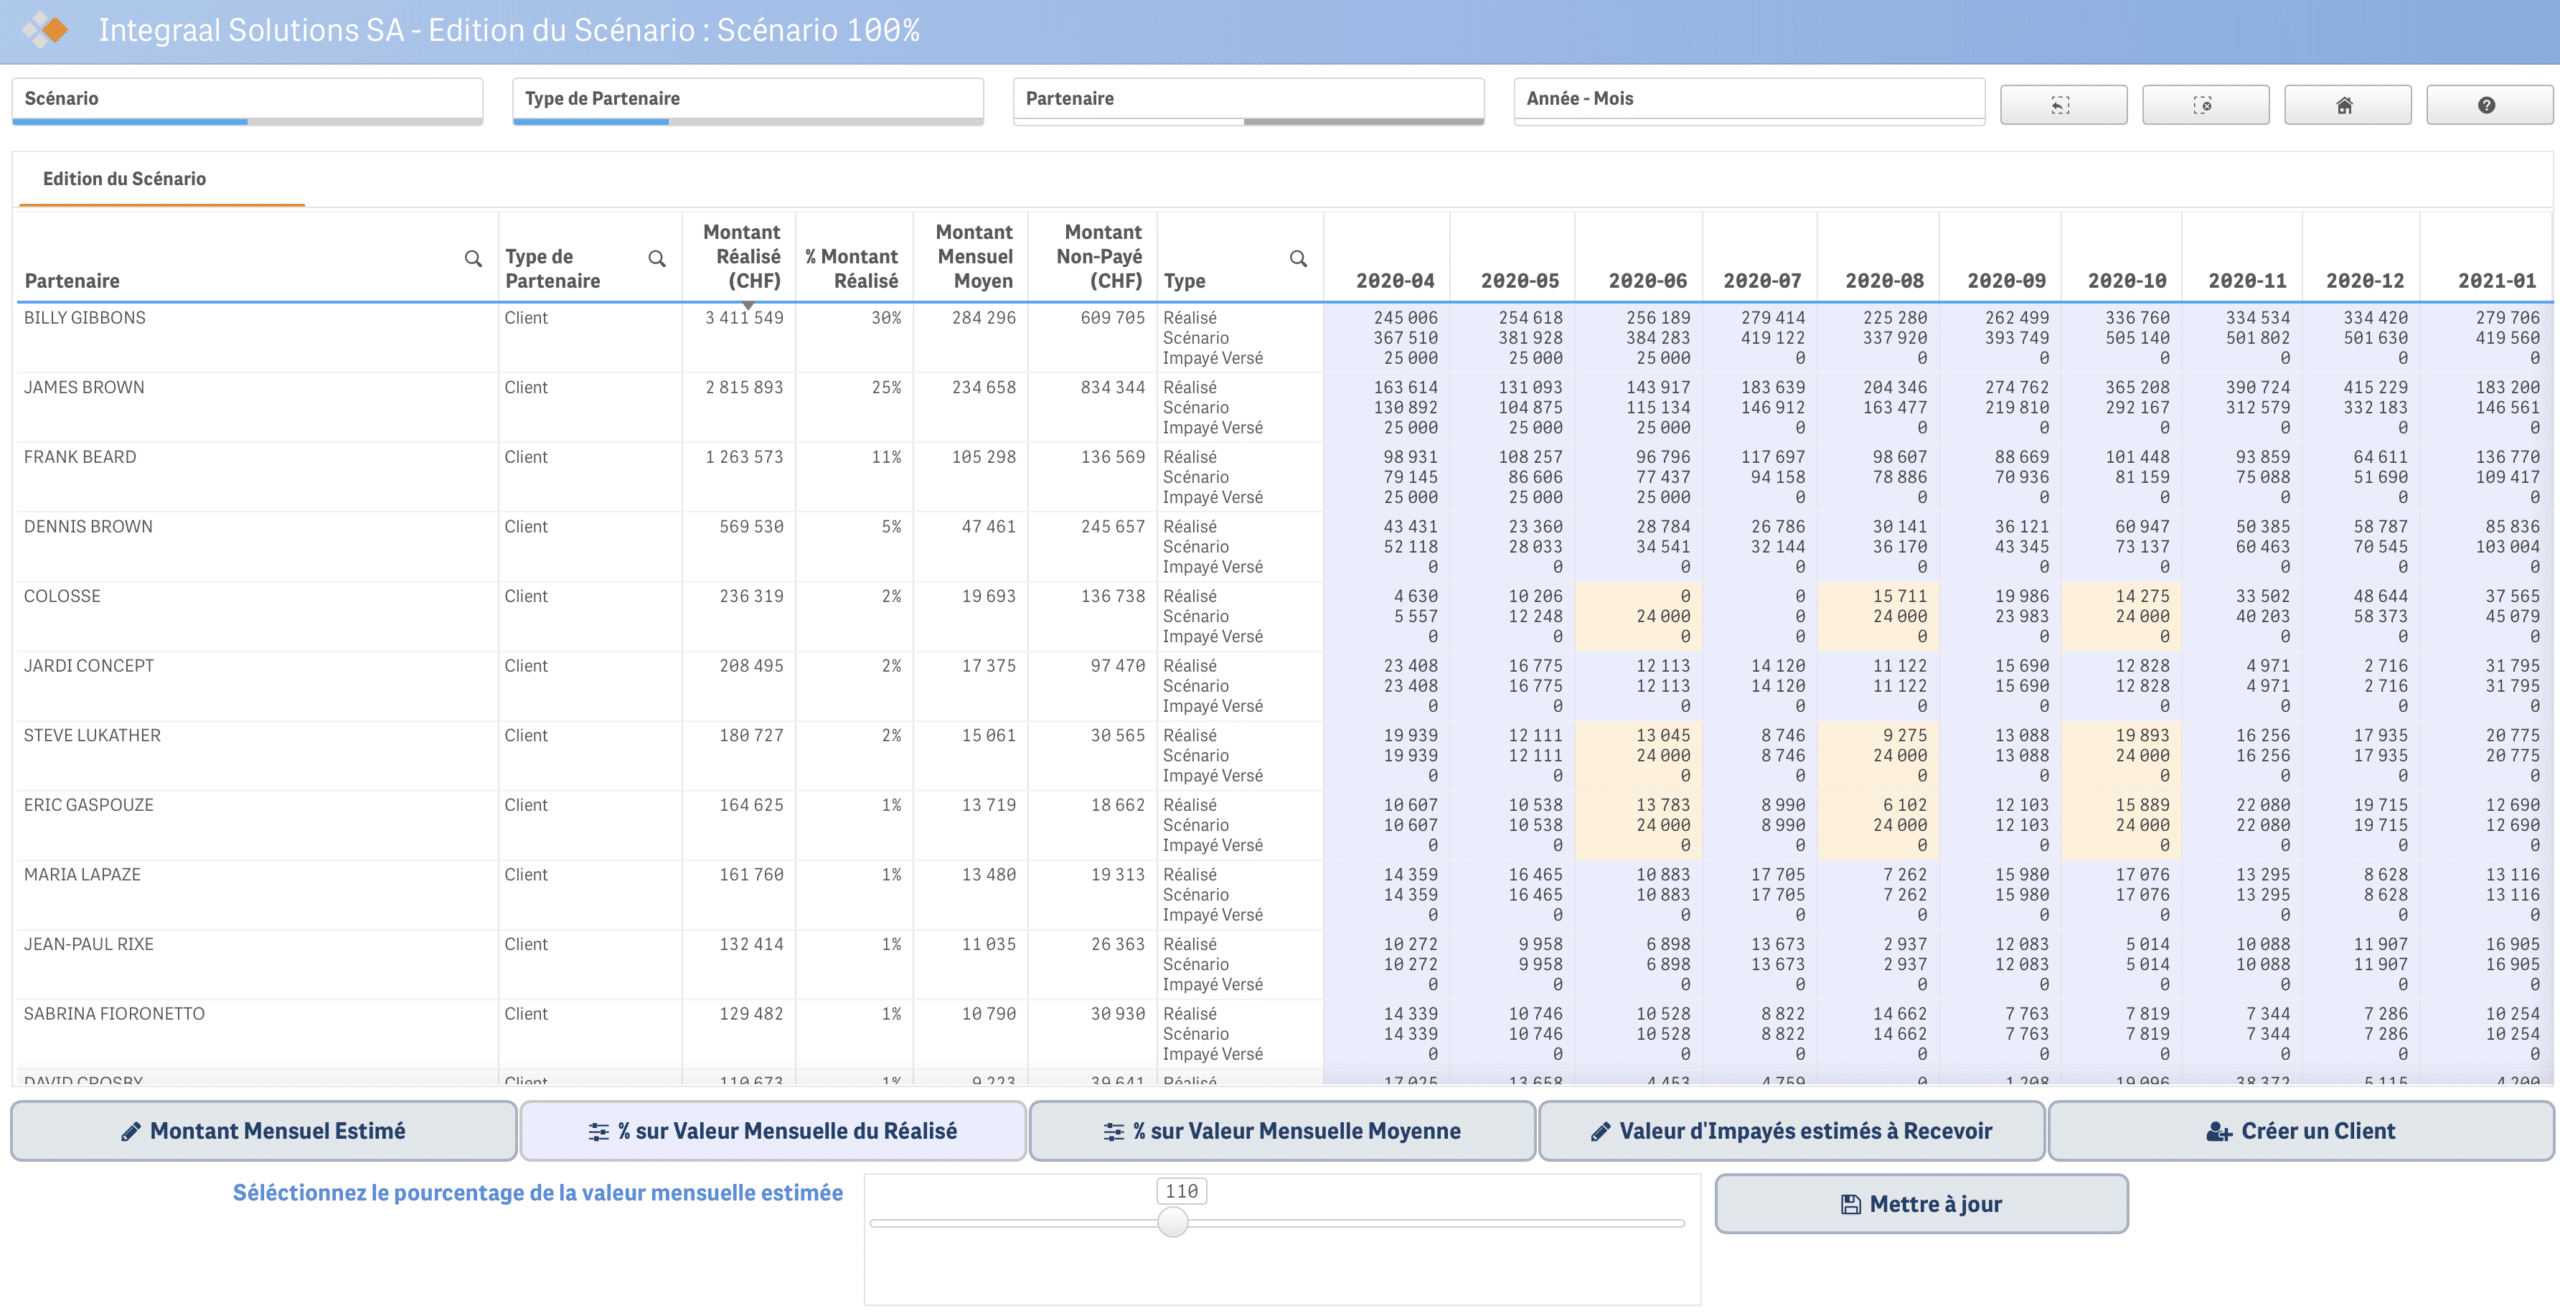Click the step back selection icon
2560x1316 pixels.
click(2063, 105)
